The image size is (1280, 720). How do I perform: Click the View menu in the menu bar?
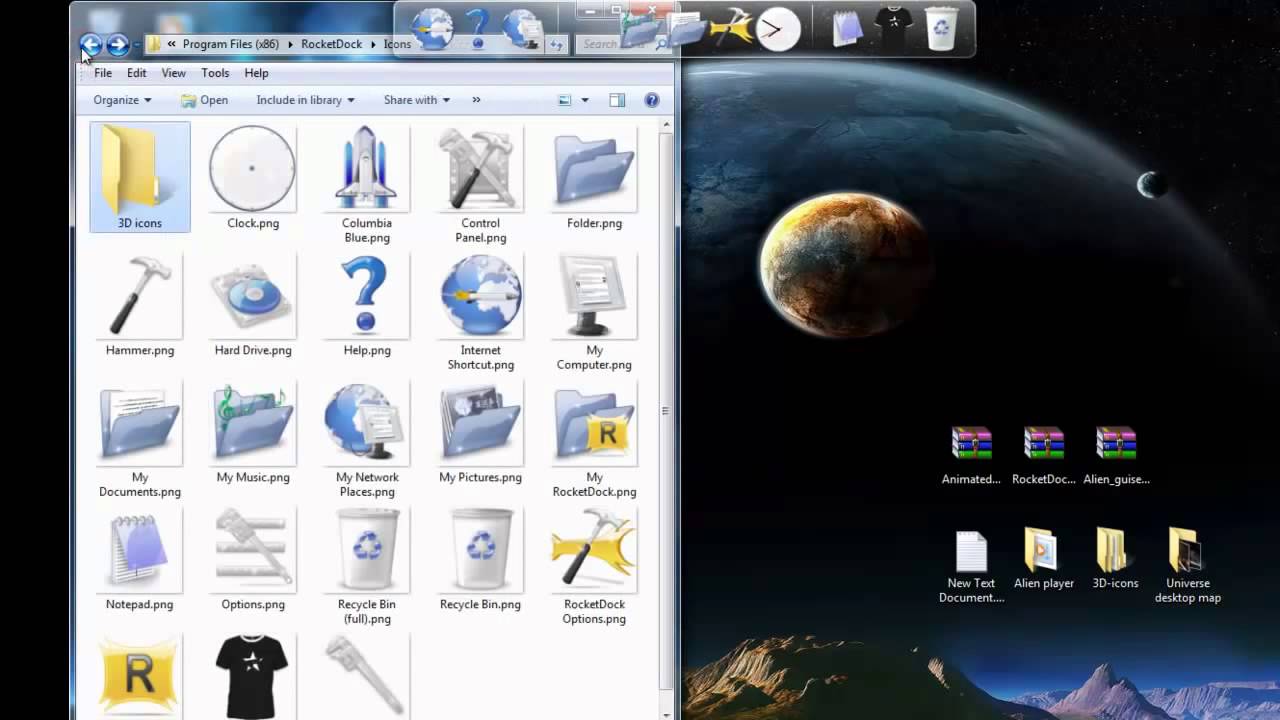tap(173, 73)
